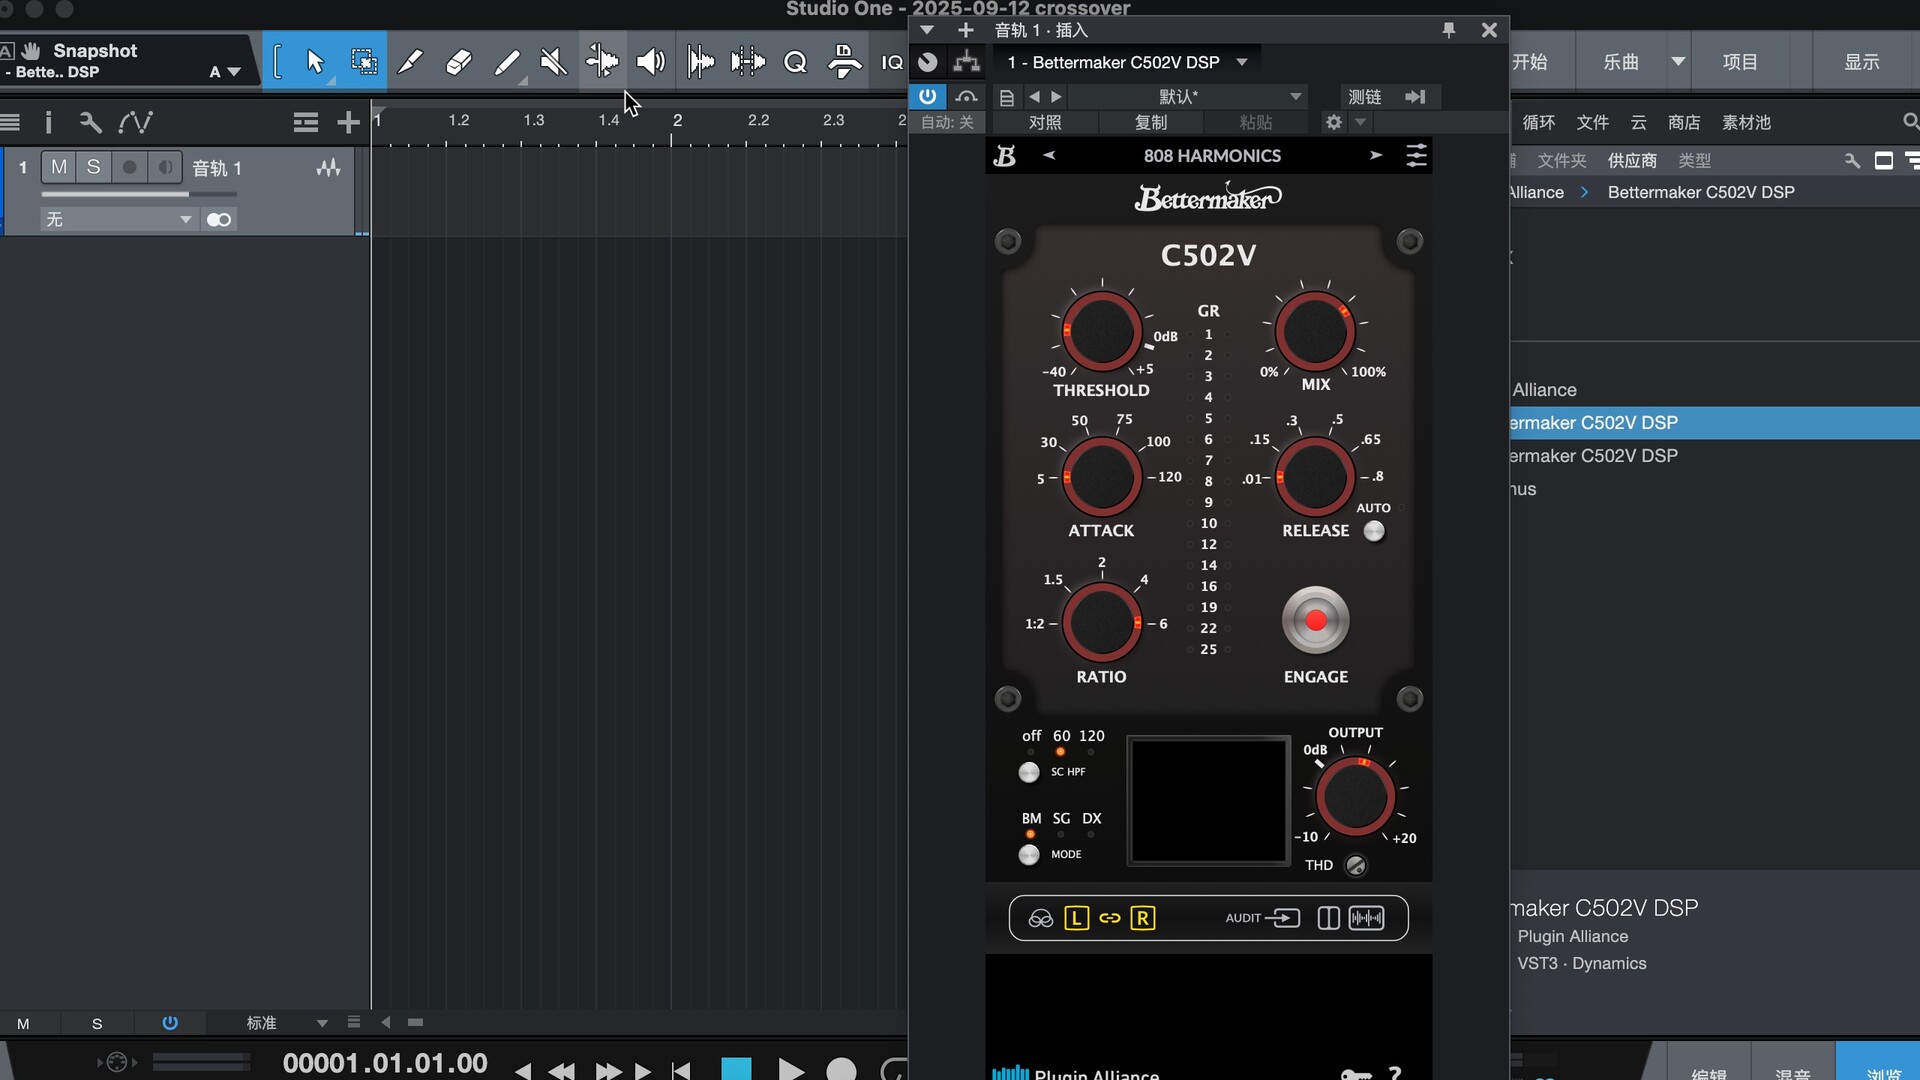Cycle the SC HPF switch
Screen dimensions: 1920x1080
pyautogui.click(x=1029, y=772)
